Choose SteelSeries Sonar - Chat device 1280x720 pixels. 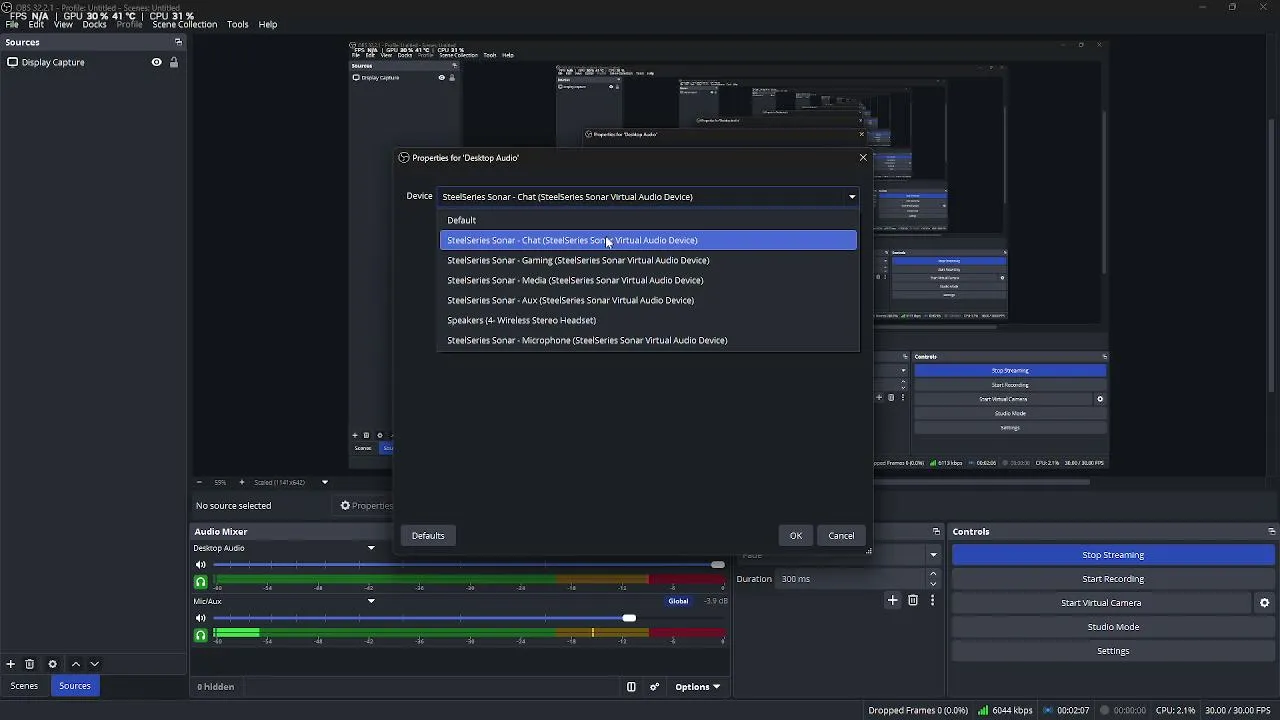(649, 240)
